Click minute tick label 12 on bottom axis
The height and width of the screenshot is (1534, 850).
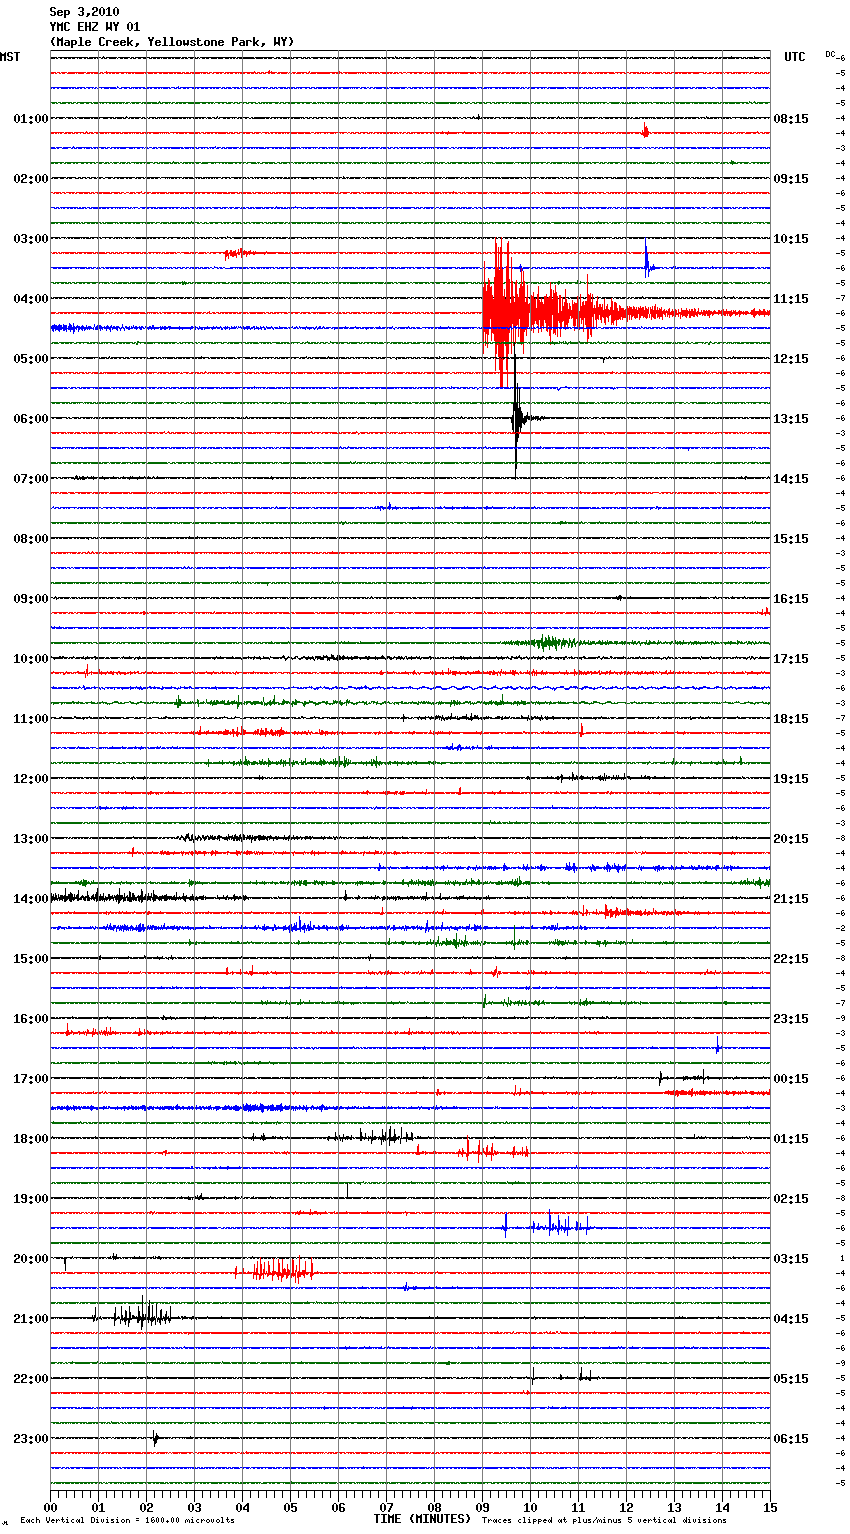(x=627, y=1507)
